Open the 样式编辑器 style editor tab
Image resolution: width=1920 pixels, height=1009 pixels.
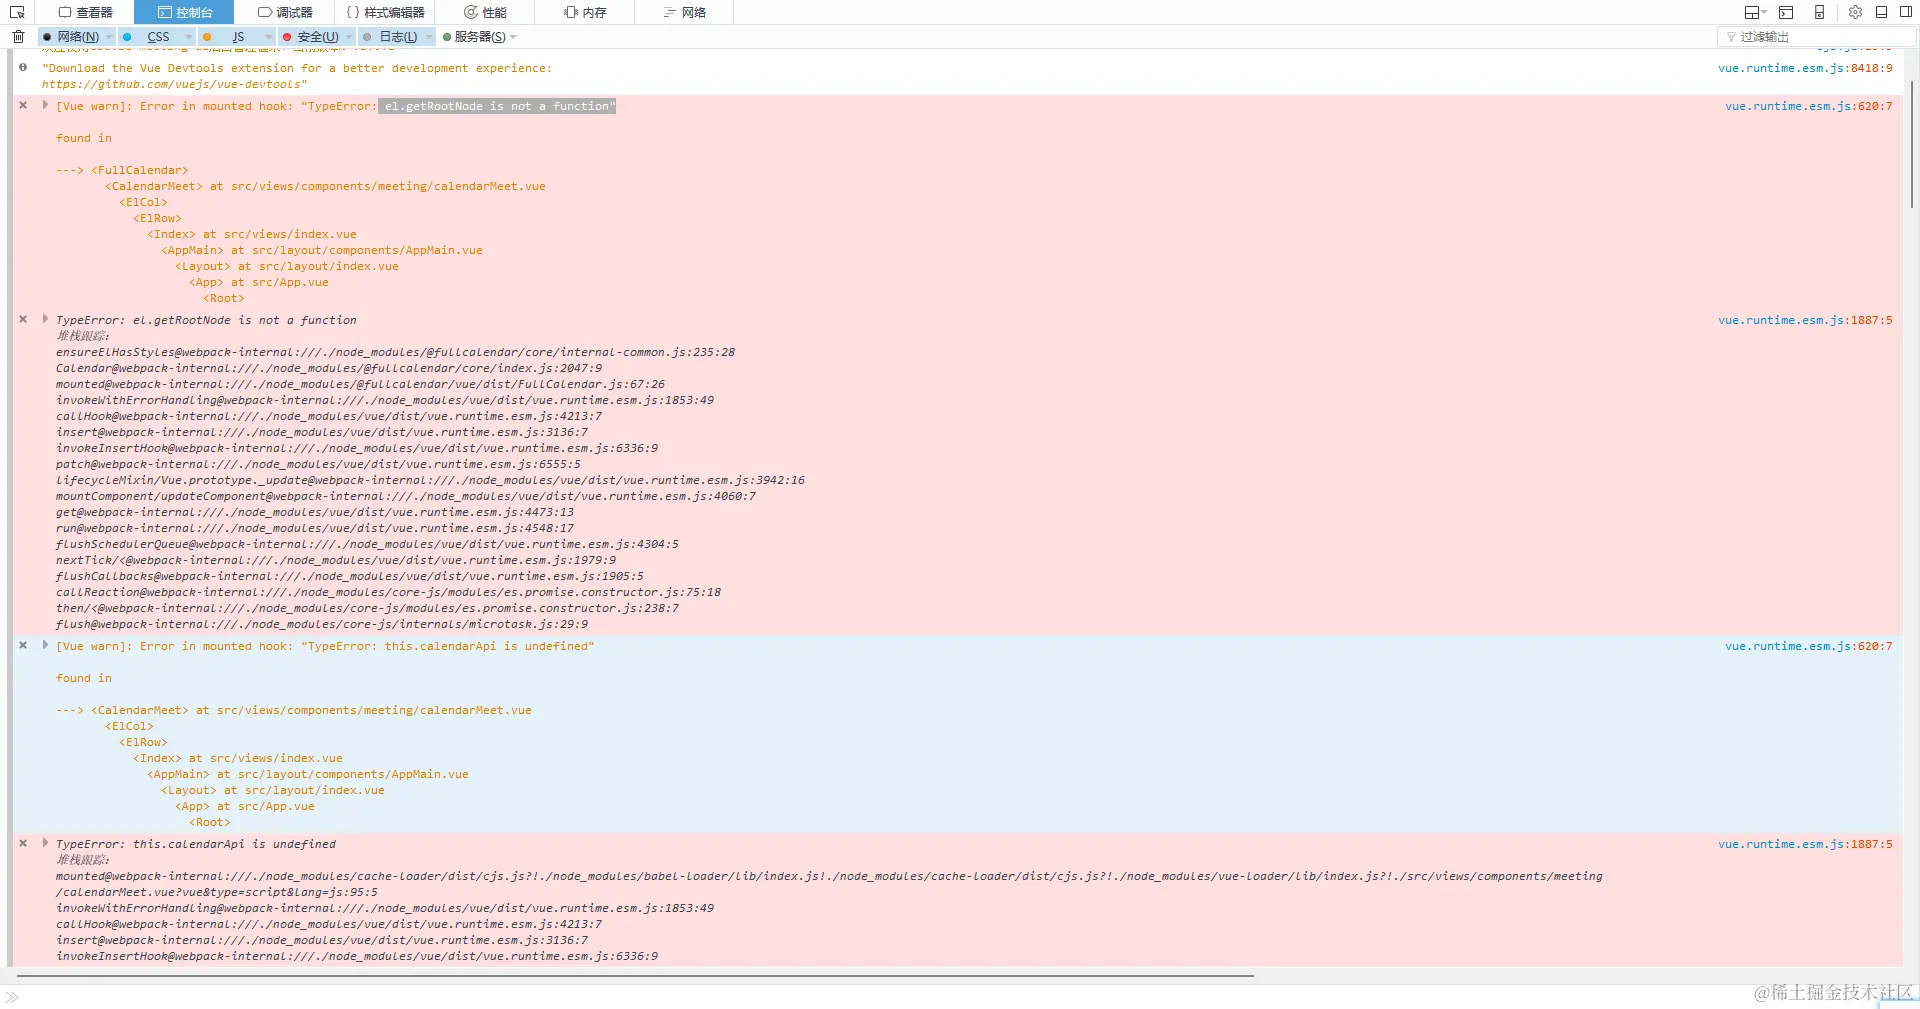[x=385, y=12]
